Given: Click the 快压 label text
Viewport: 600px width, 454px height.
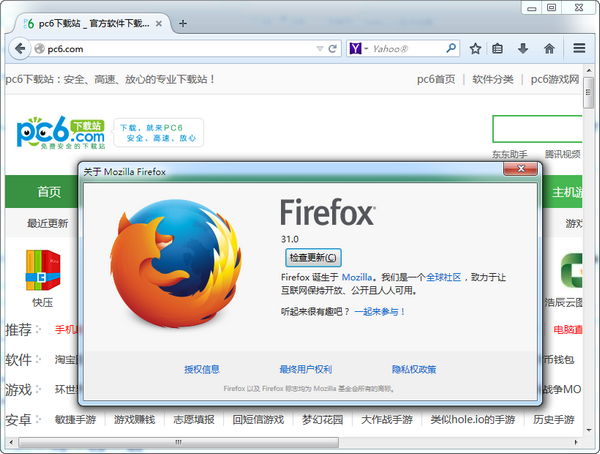Looking at the screenshot, I should 42,303.
